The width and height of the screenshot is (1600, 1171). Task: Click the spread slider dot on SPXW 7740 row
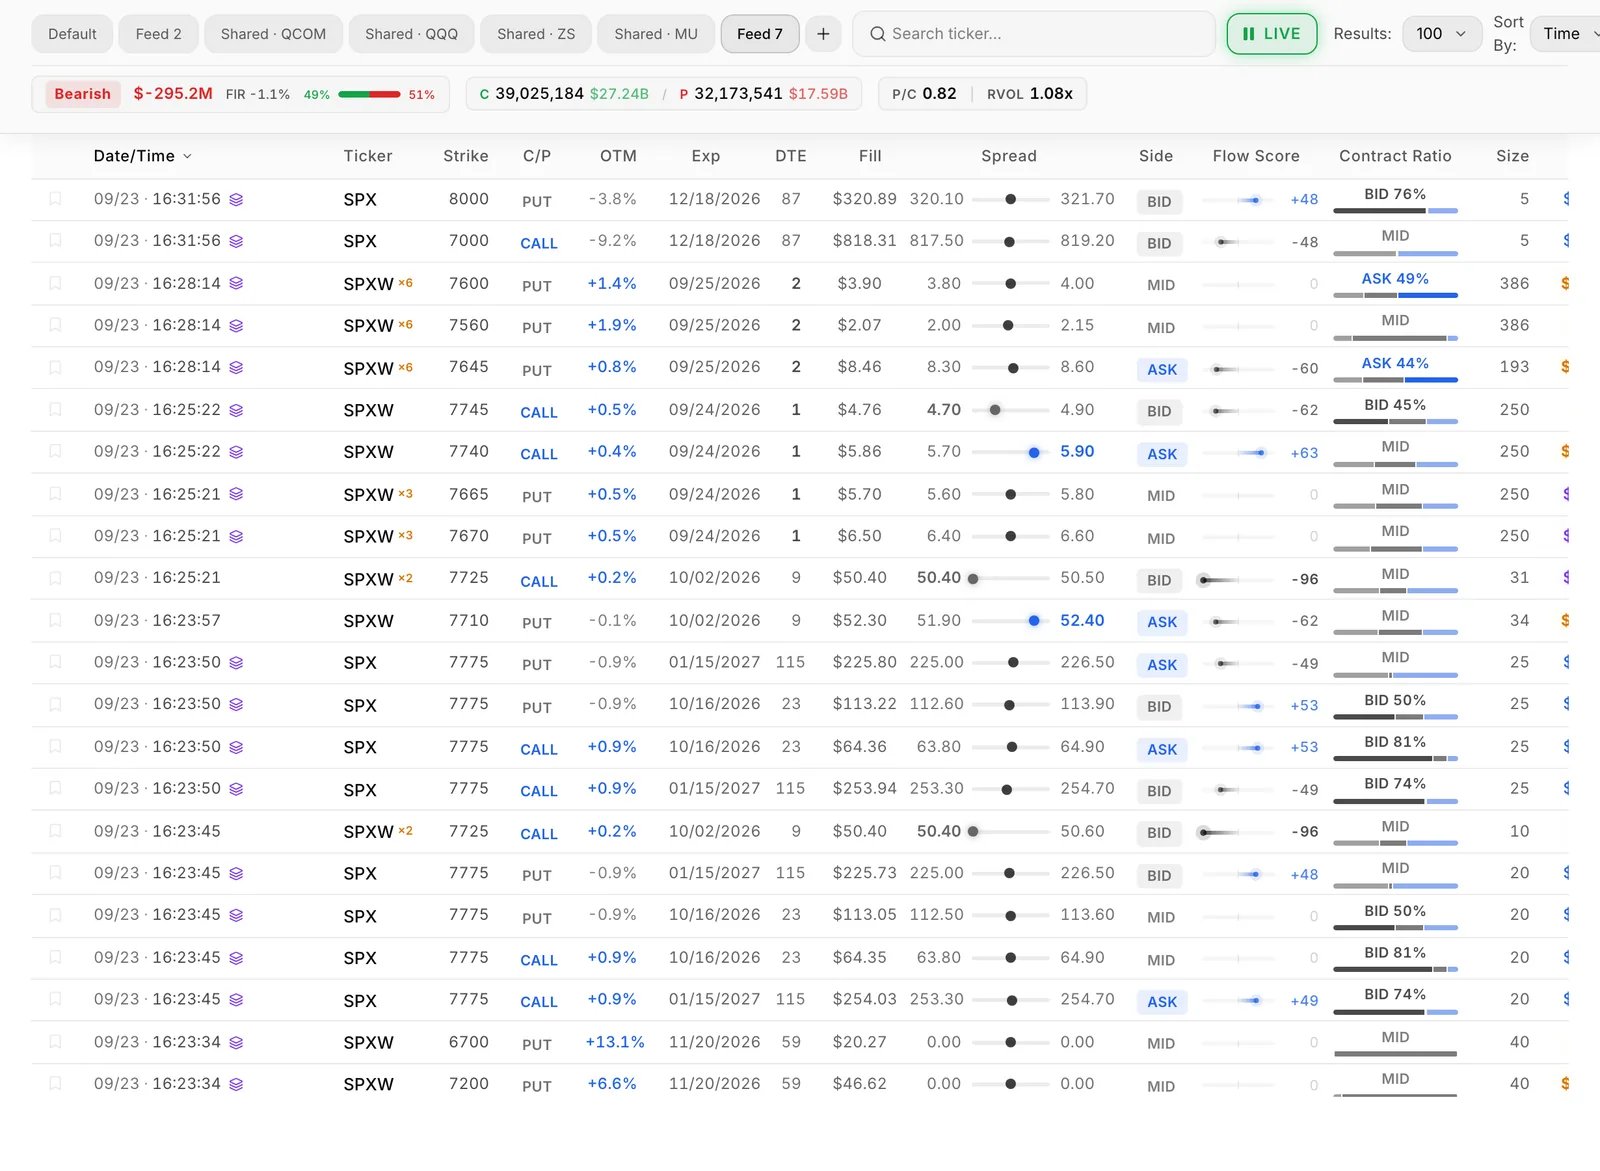[x=1034, y=453]
